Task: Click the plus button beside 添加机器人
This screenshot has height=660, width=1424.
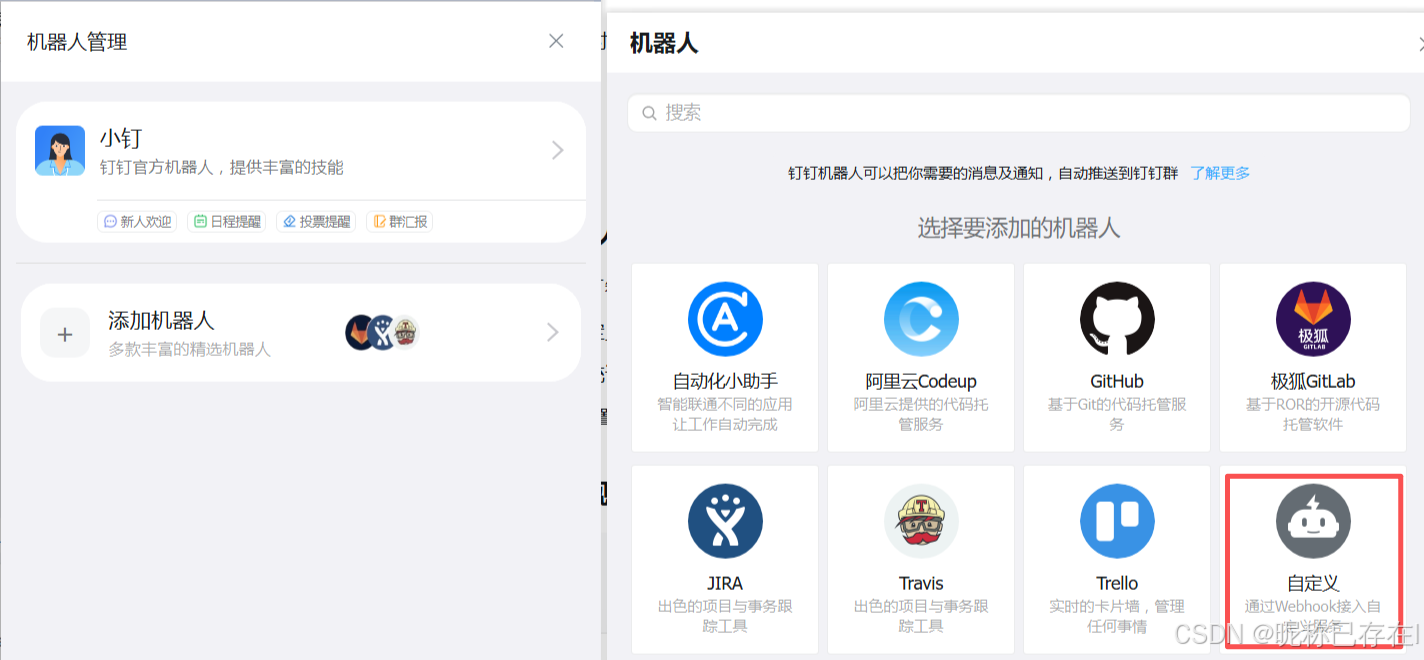Action: 64,332
